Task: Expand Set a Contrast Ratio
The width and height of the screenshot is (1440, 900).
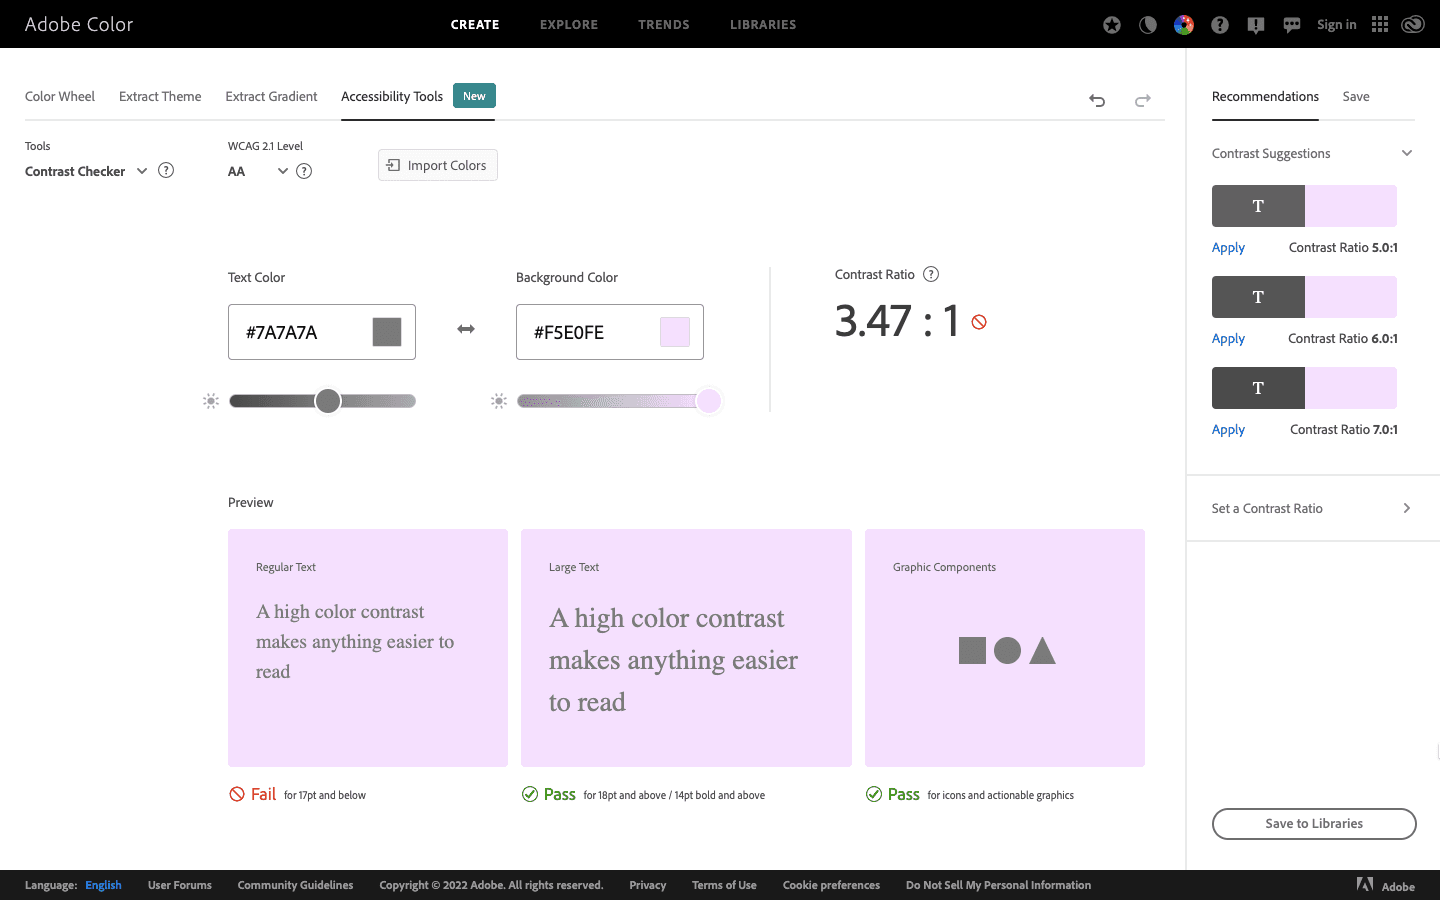Action: 1312,508
